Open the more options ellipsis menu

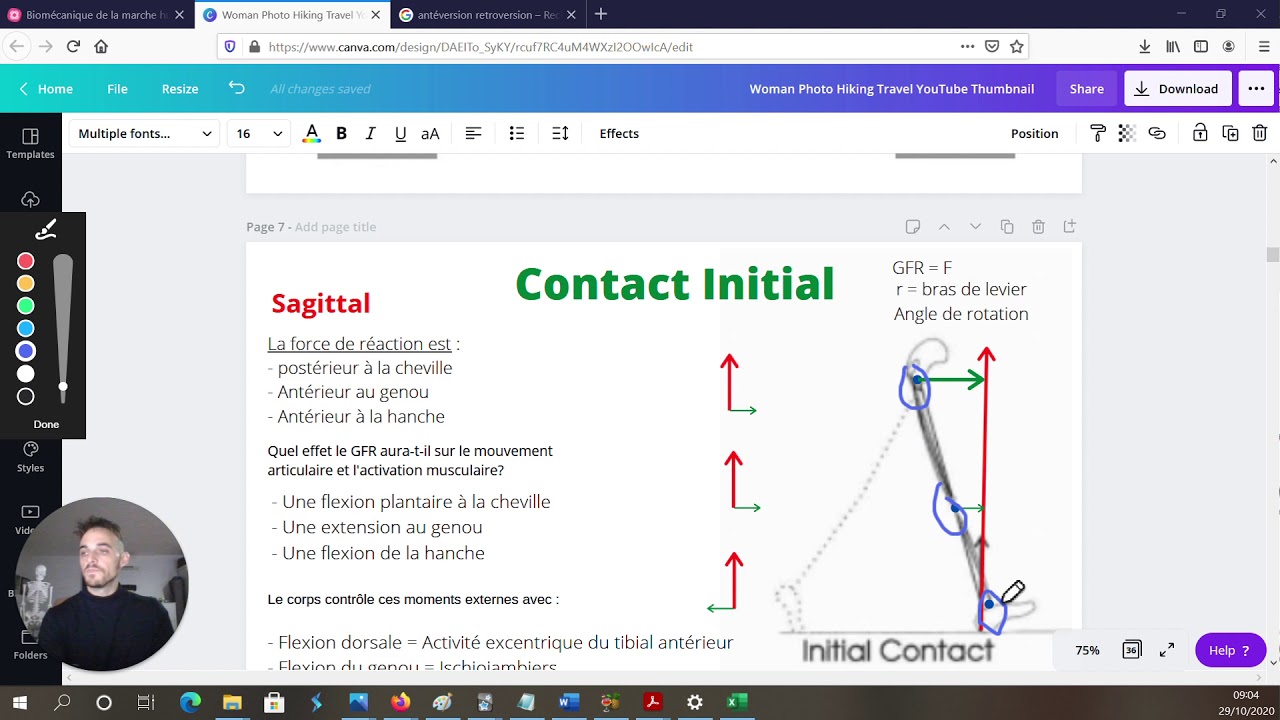pyautogui.click(x=1256, y=88)
